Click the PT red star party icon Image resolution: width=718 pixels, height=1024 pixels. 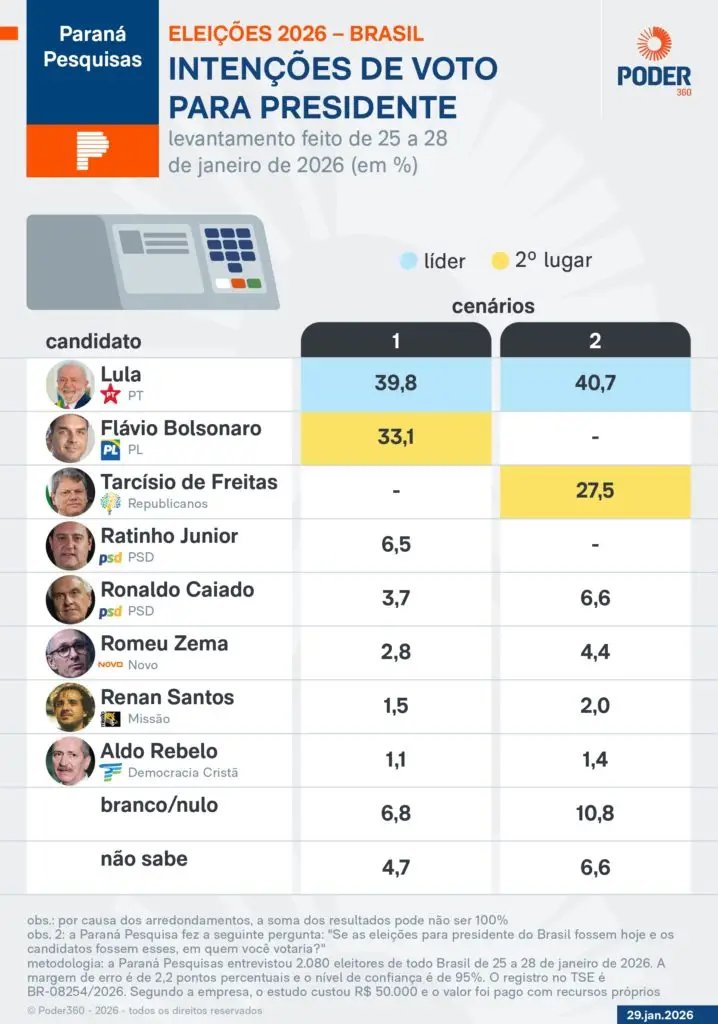click(x=111, y=395)
